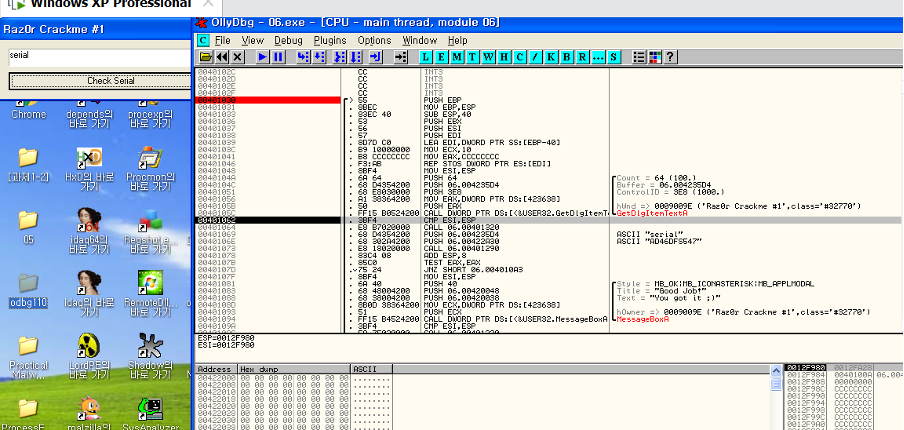The image size is (904, 430).
Task: Open the File menu
Action: (x=223, y=40)
